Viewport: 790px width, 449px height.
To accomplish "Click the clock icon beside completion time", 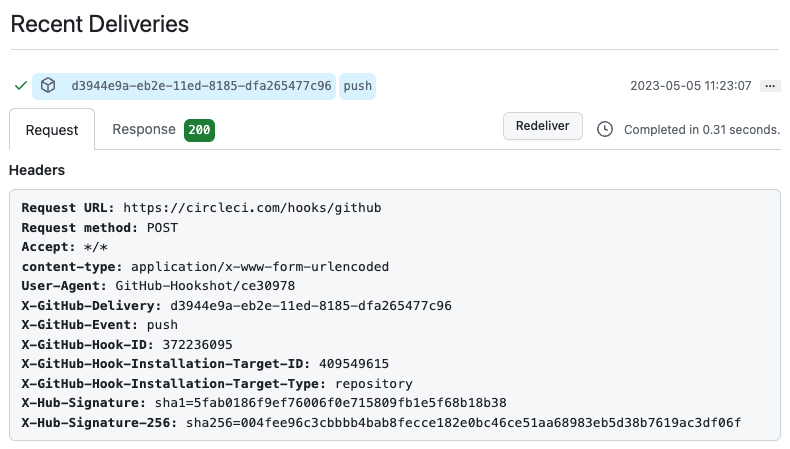I will click(x=605, y=130).
